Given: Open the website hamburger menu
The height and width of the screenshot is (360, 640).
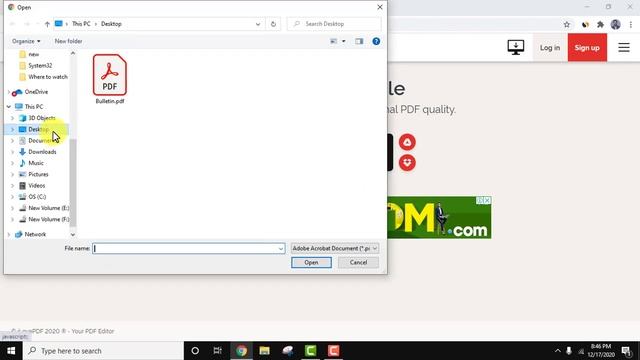Looking at the screenshot, I should [624, 47].
